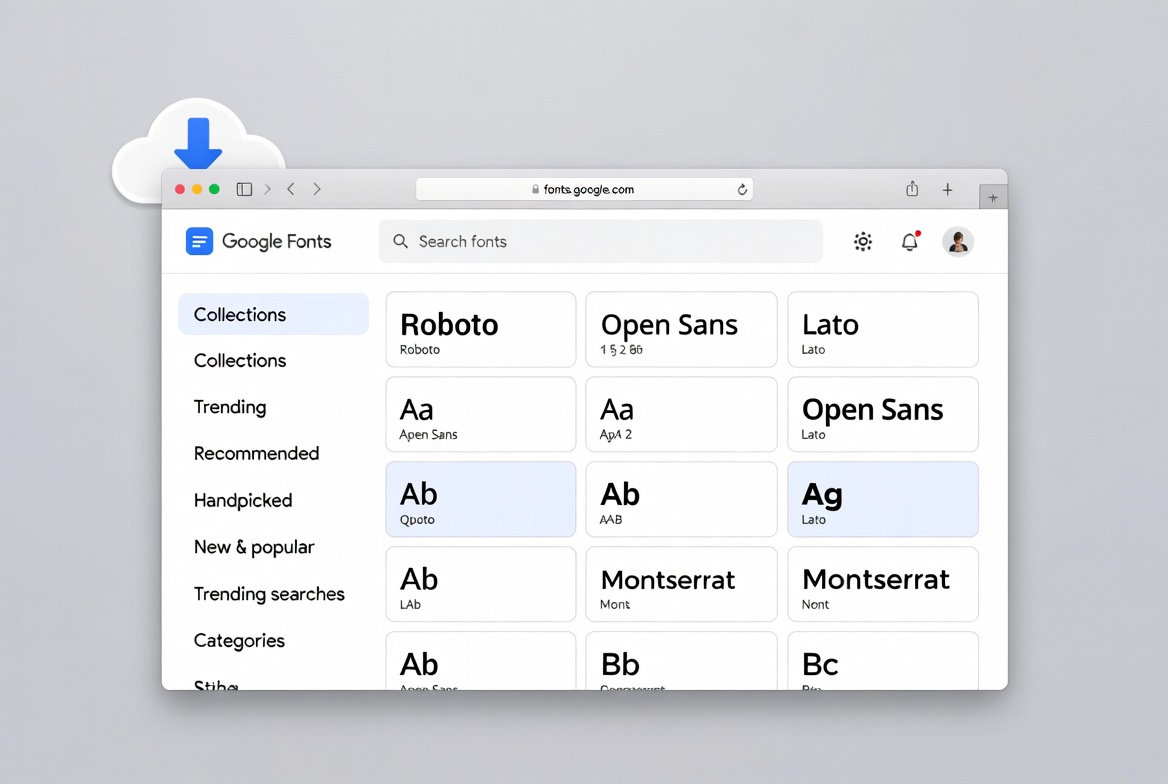
Task: Select highlighted Collections sidebar item
Action: (273, 314)
